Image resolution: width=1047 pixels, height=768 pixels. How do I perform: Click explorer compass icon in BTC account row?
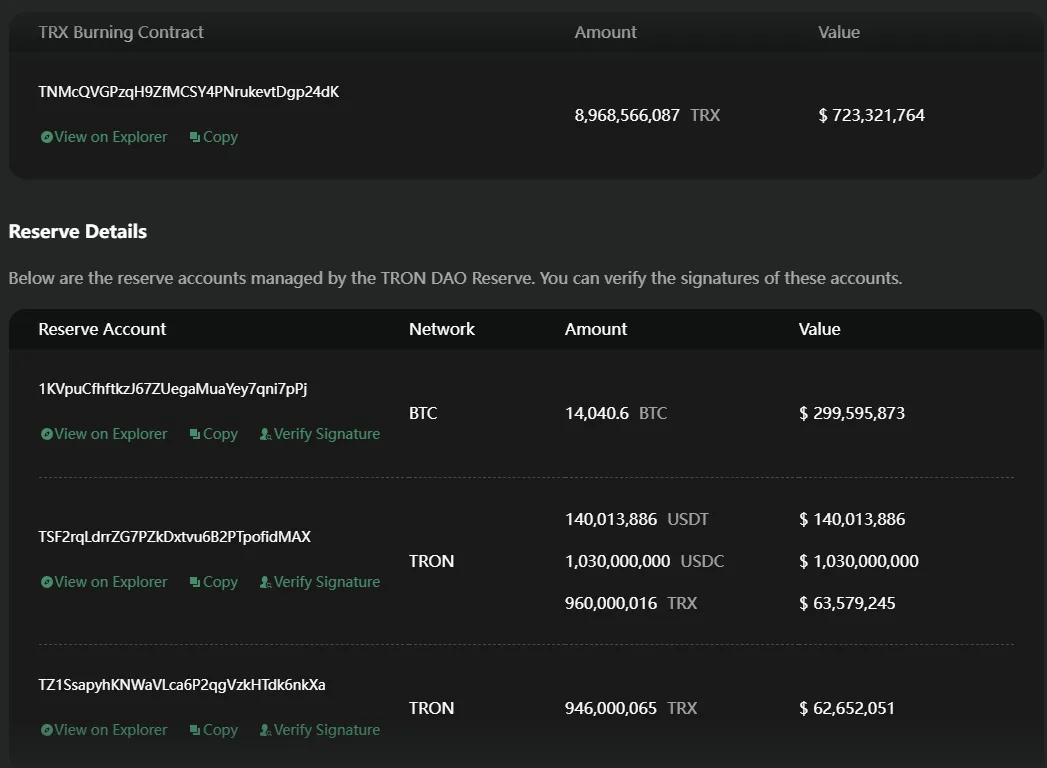point(47,434)
